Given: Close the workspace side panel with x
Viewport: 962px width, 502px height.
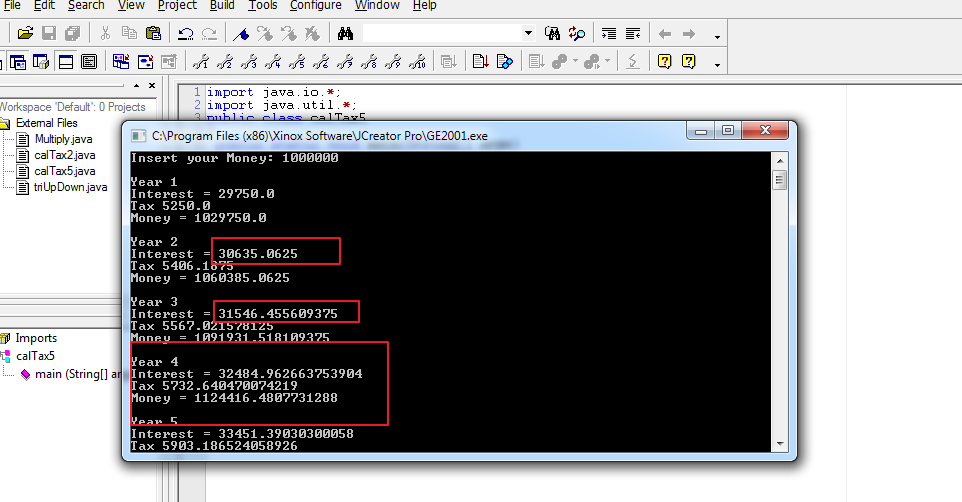Looking at the screenshot, I should (x=152, y=85).
